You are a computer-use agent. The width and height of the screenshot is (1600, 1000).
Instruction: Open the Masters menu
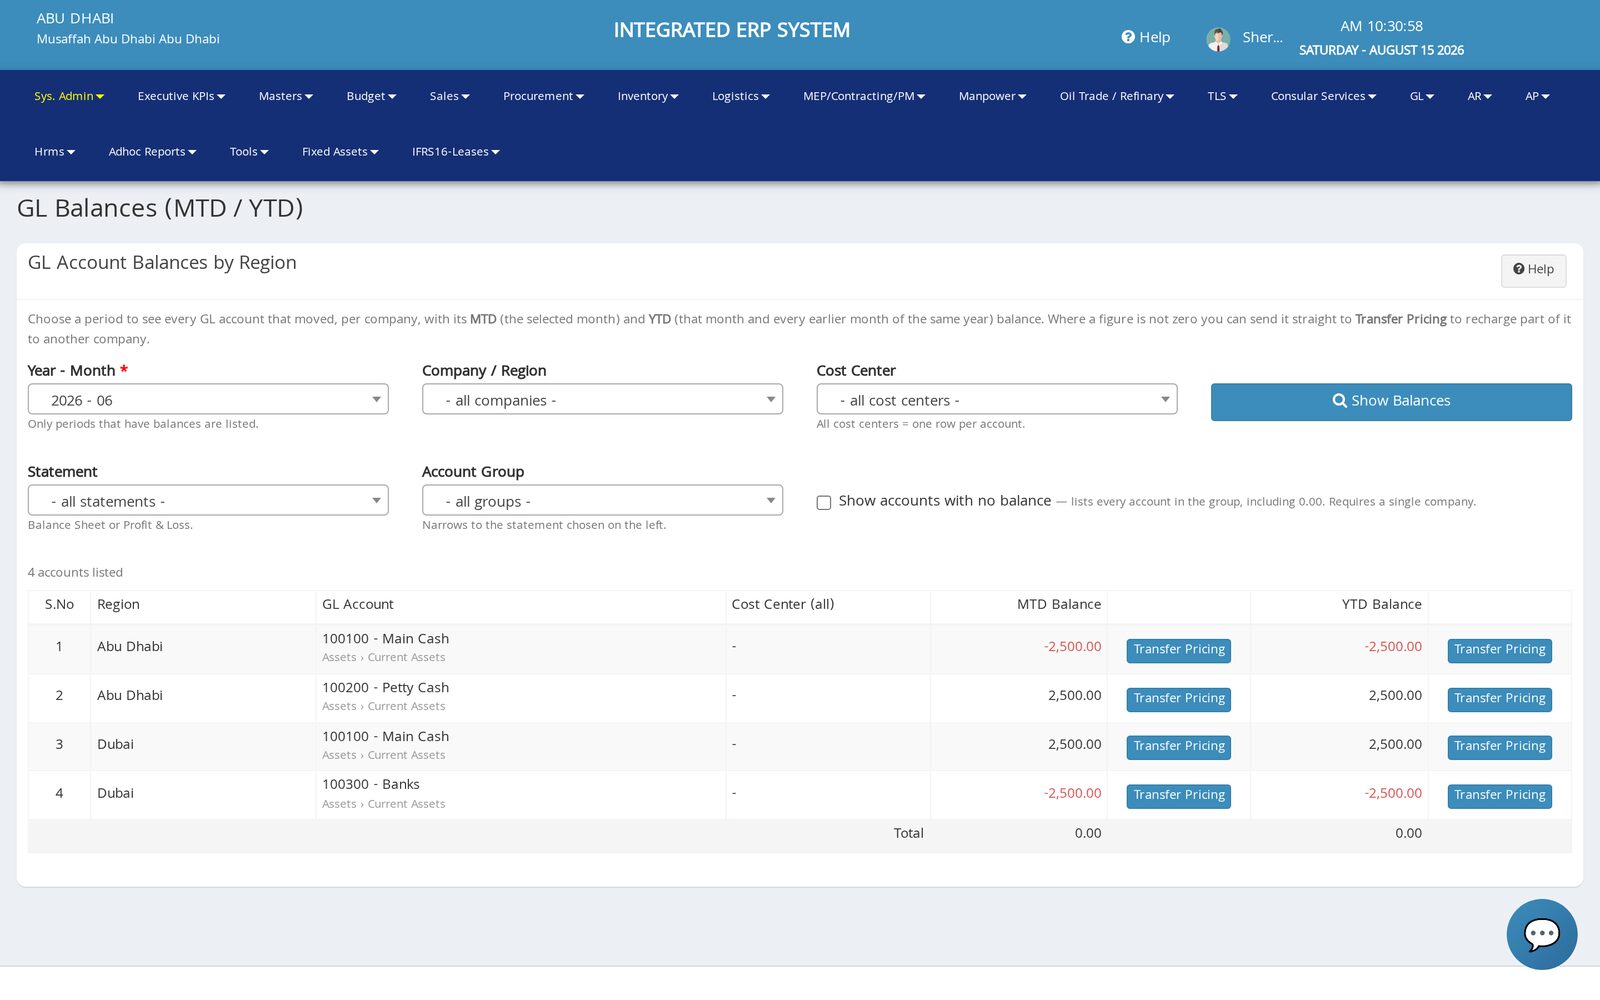tap(286, 97)
